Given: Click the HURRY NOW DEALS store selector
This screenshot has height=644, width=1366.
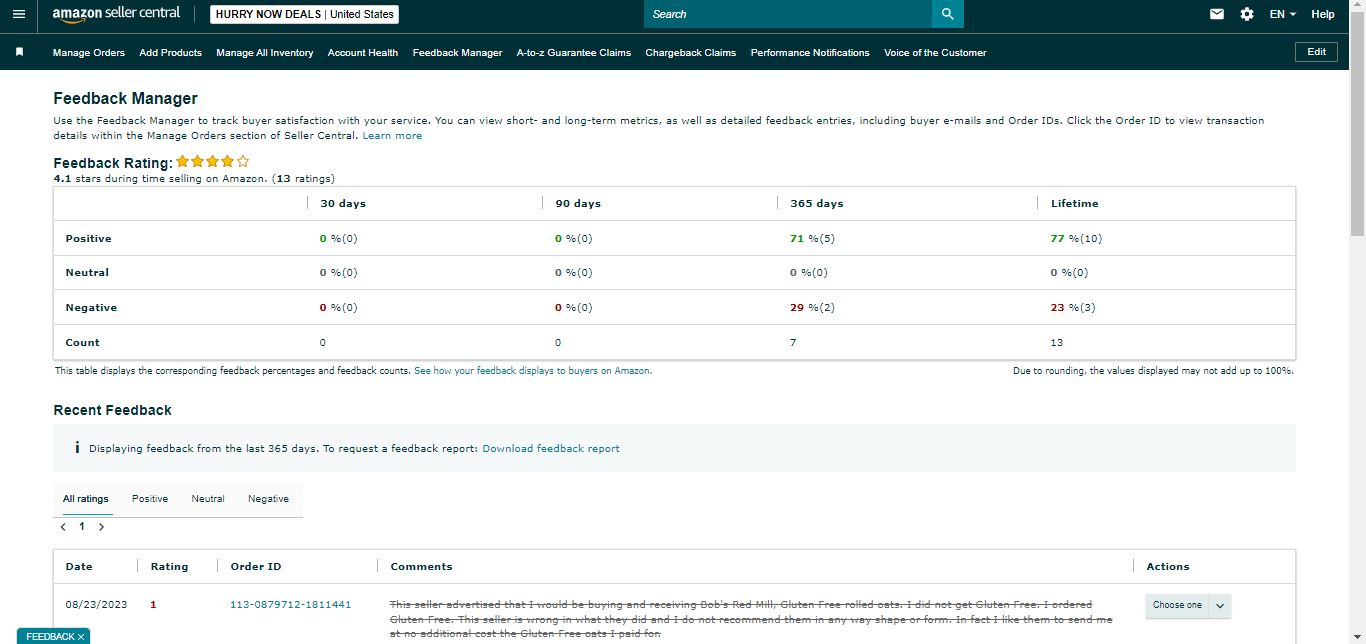Looking at the screenshot, I should coord(305,14).
